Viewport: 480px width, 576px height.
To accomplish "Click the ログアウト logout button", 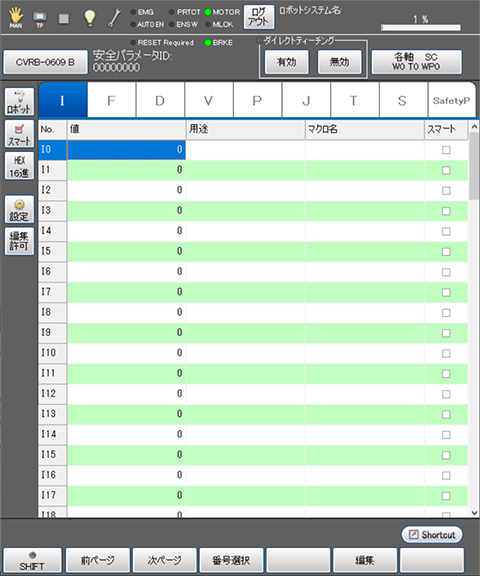I will 259,17.
